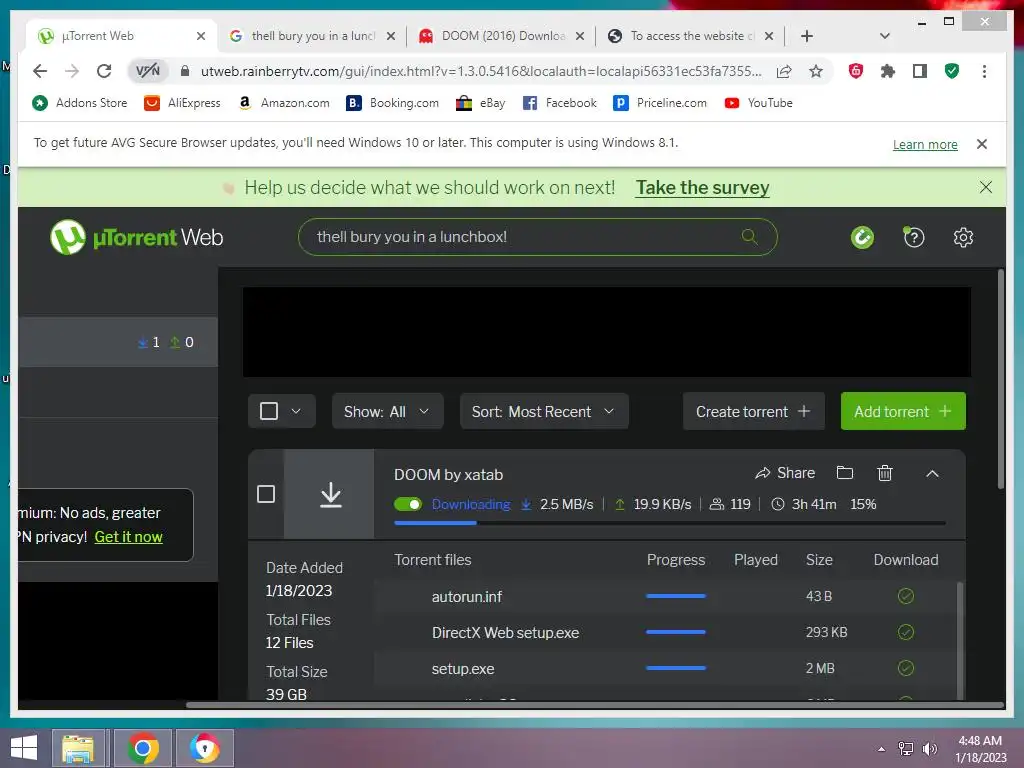Screen dimensions: 1024x768
Task: Click the Get it now premium link
Action: [129, 537]
